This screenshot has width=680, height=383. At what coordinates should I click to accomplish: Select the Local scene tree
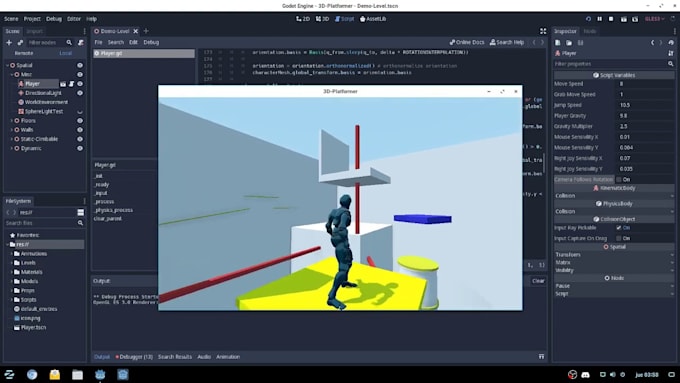point(65,53)
